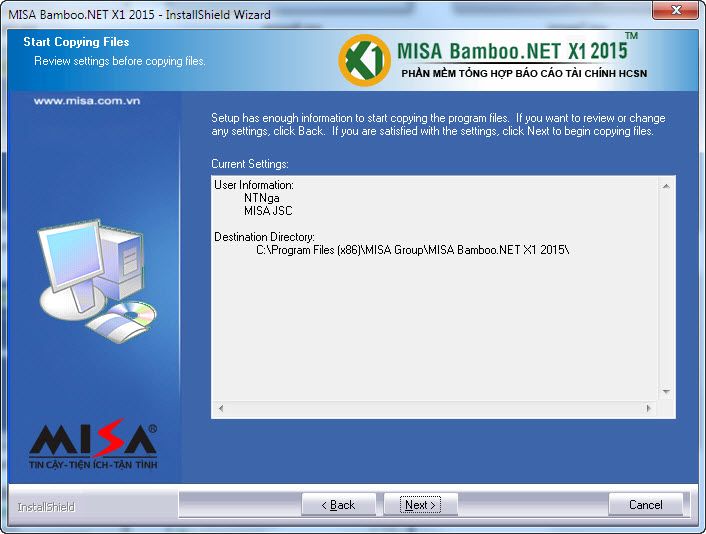The height and width of the screenshot is (534, 706).
Task: Click the horizontal scroll left arrow
Action: coord(221,408)
